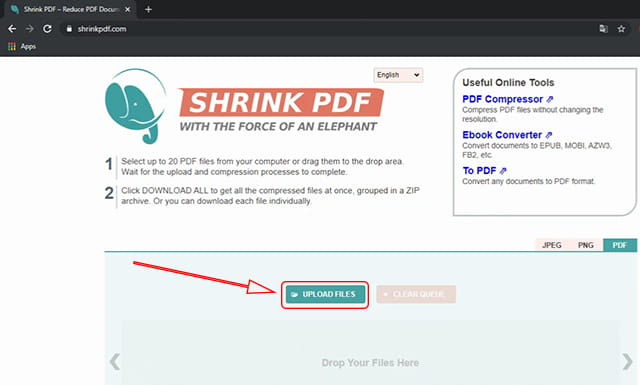The image size is (640, 385).
Task: Open the To PDF link
Action: click(484, 171)
